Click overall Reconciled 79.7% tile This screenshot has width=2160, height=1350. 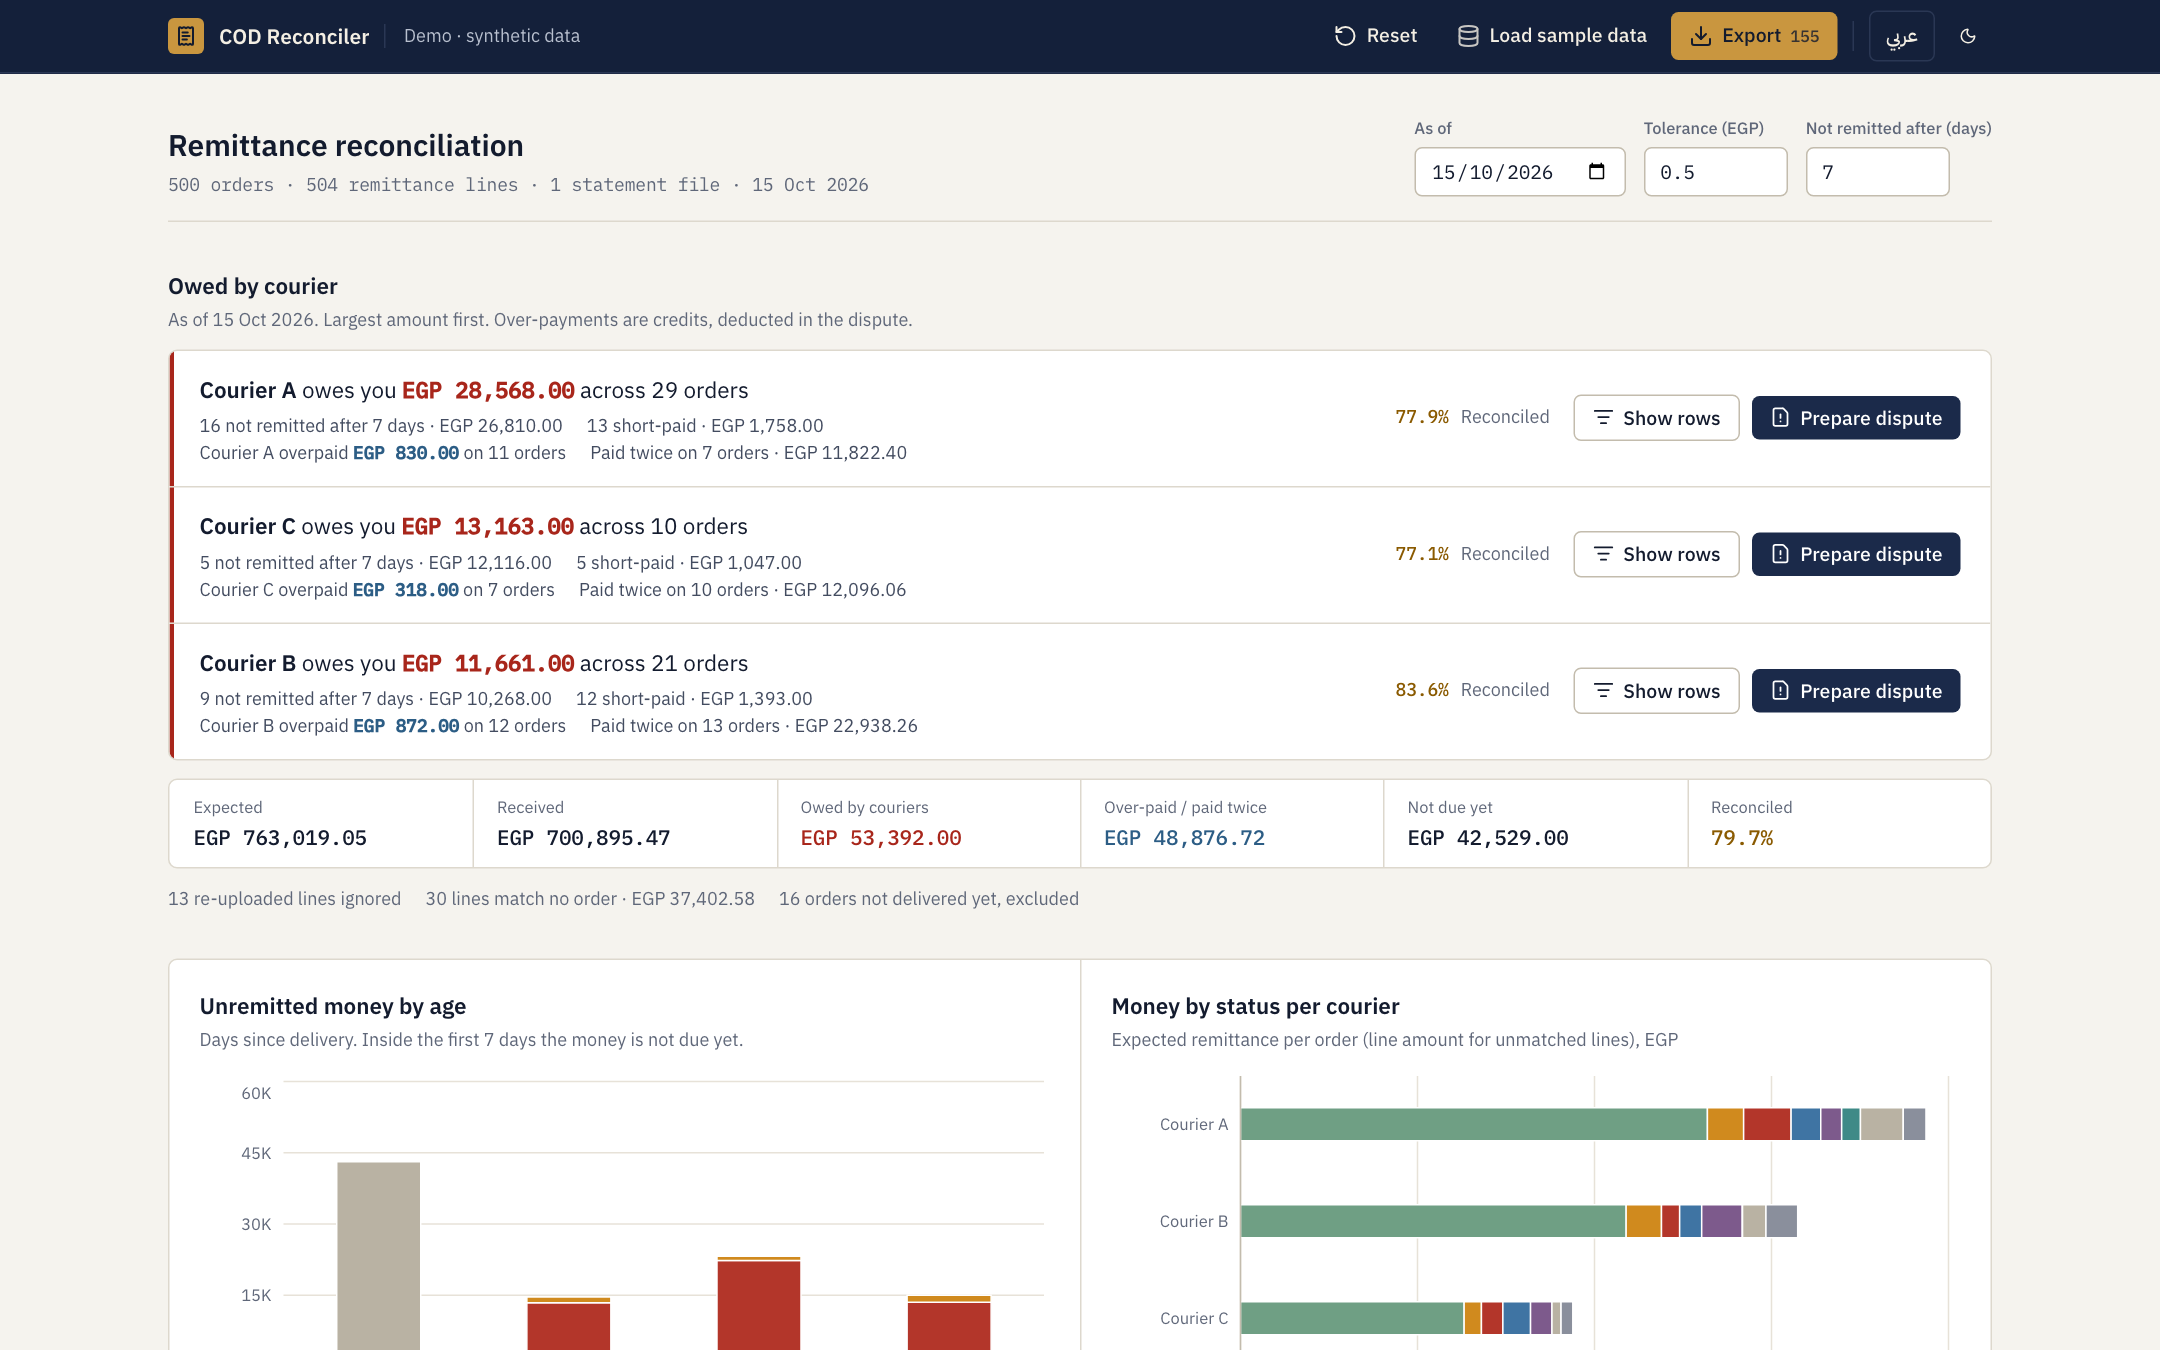pos(1839,824)
